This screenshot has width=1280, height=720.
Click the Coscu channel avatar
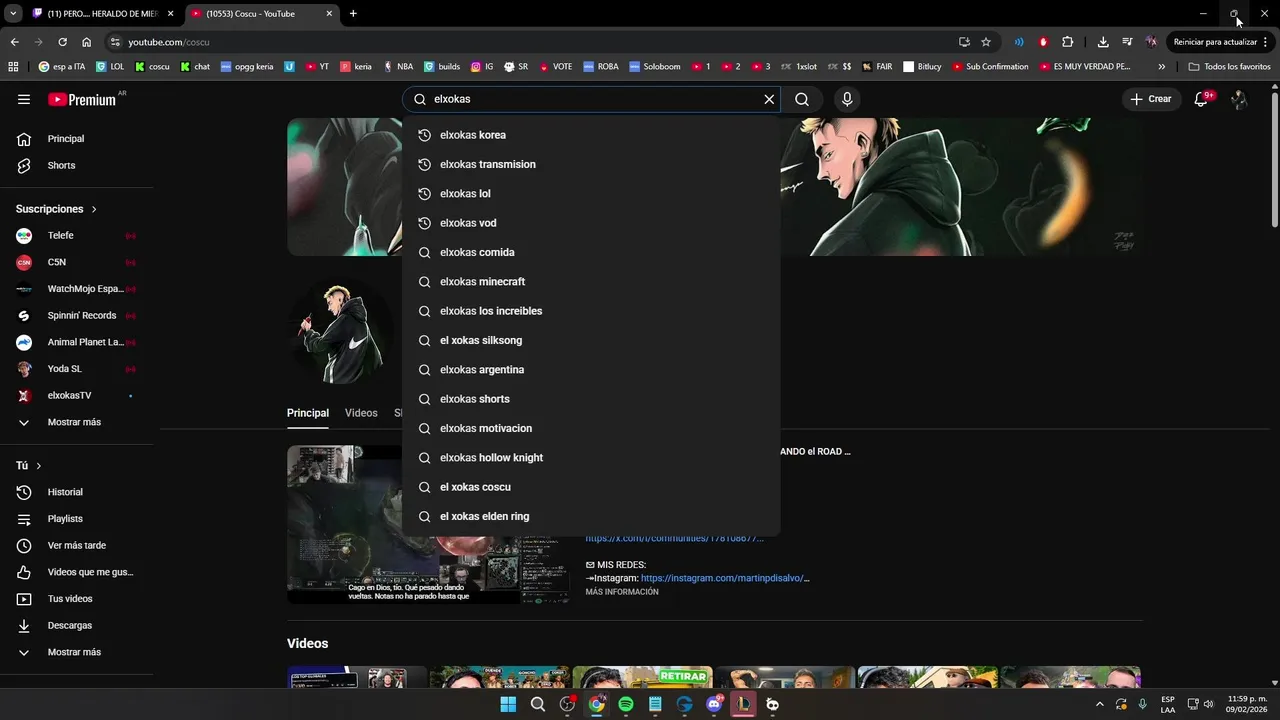pos(340,331)
